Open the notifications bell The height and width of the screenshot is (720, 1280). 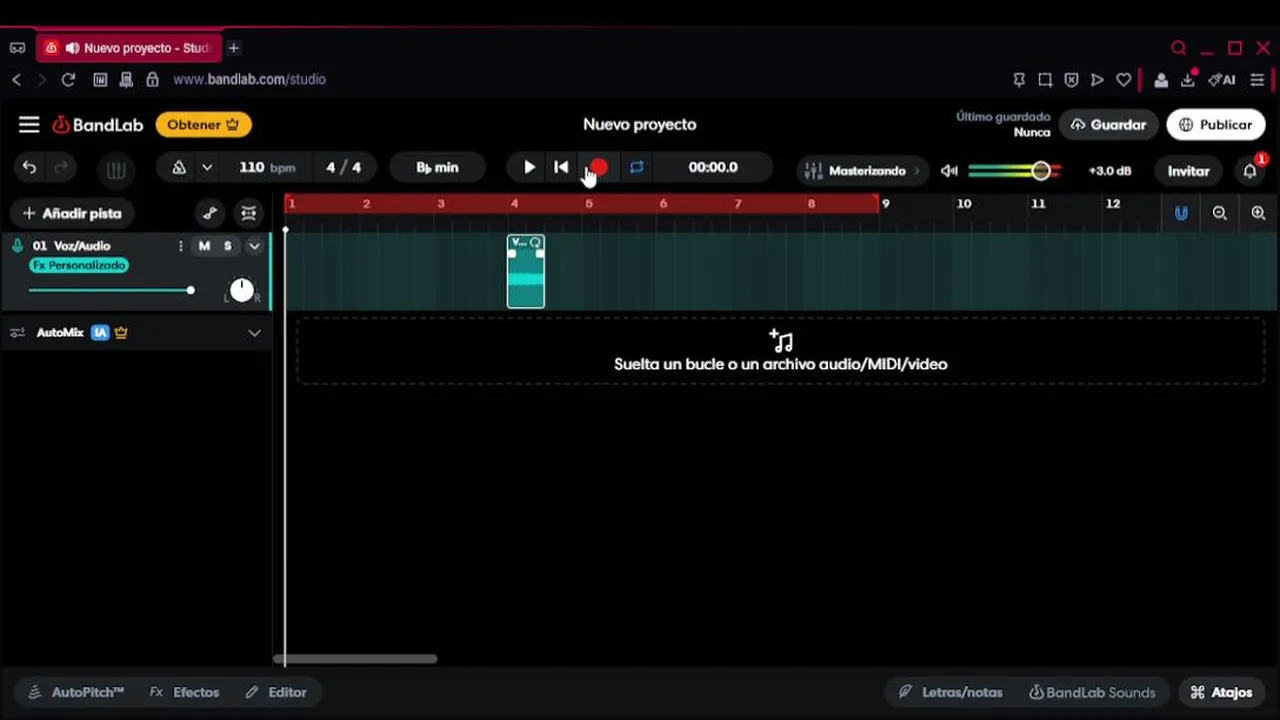pos(1250,171)
